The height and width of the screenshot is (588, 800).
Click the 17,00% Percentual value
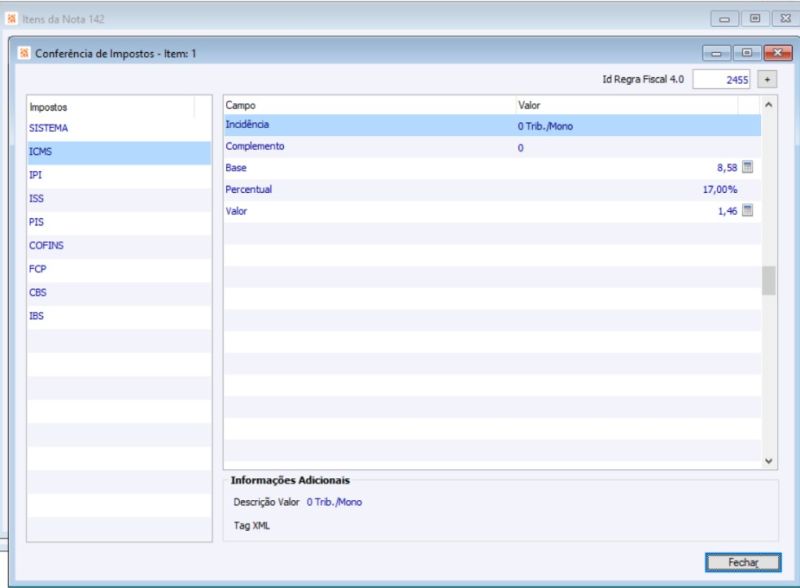click(x=720, y=190)
